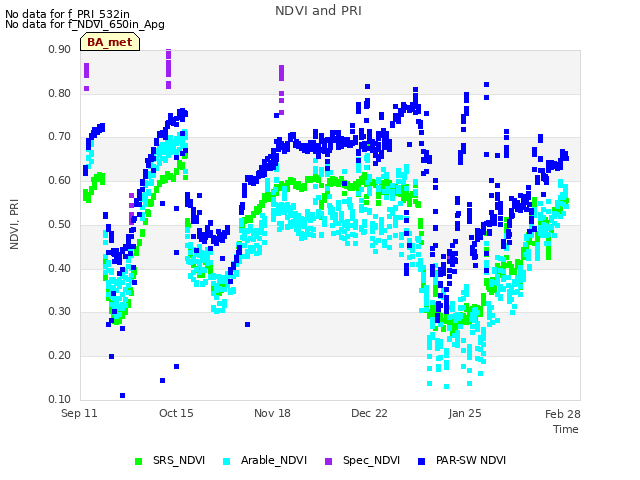Click the Dec 22 x-axis tick label
The height and width of the screenshot is (480, 640).
369,413
